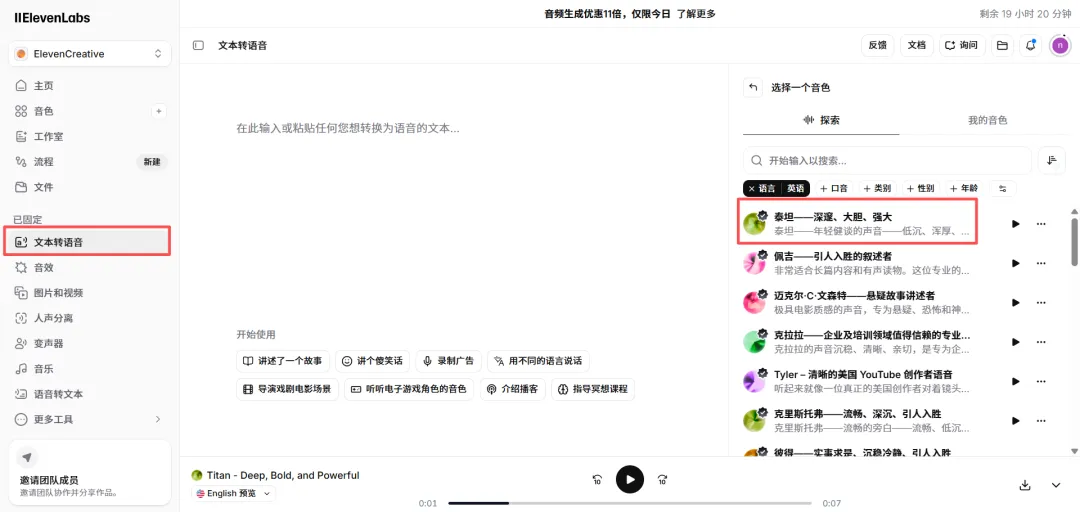This screenshot has height=512, width=1080.
Task: Add a new voice with the plus button
Action: click(x=159, y=111)
